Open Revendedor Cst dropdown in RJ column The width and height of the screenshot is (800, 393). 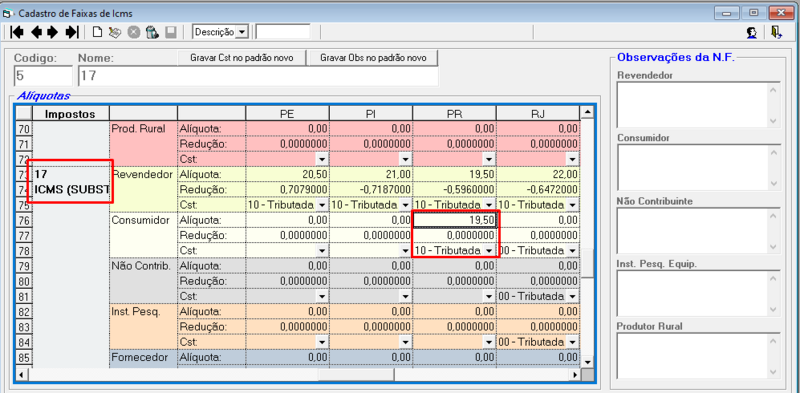tap(573, 205)
